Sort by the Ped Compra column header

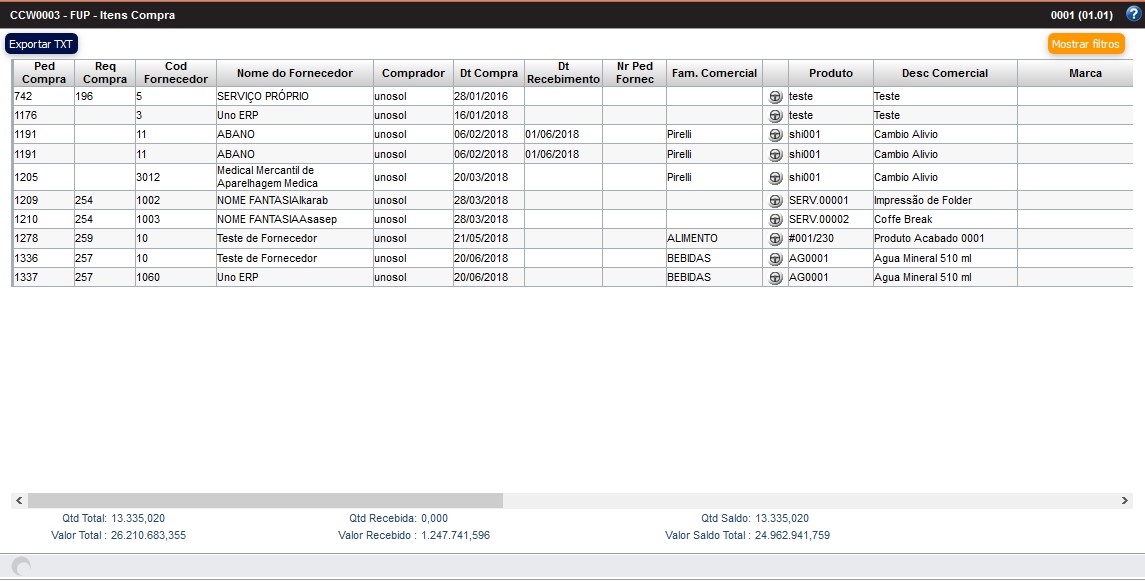coord(43,73)
